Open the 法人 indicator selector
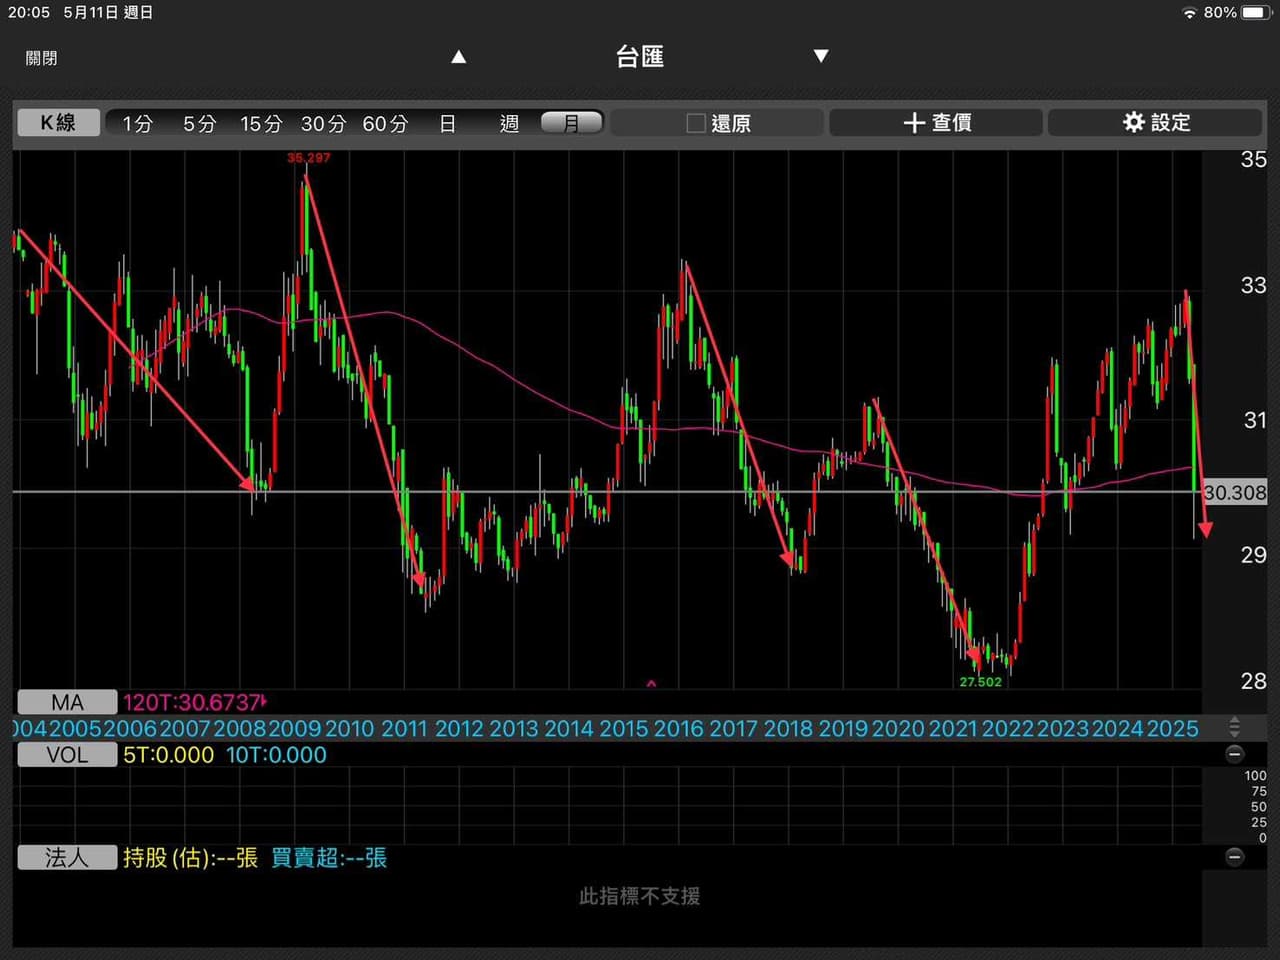The image size is (1280, 960). coord(67,857)
